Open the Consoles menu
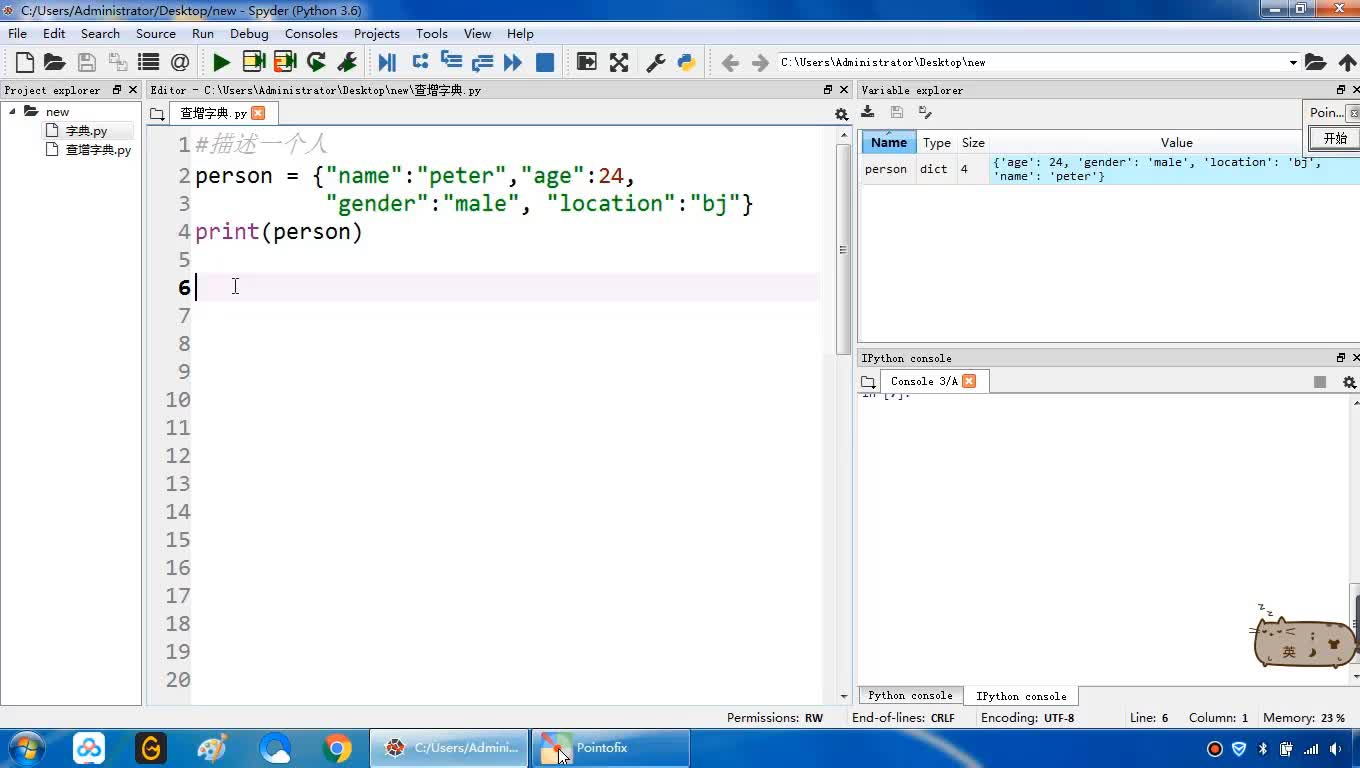The height and width of the screenshot is (768, 1360). (x=310, y=33)
